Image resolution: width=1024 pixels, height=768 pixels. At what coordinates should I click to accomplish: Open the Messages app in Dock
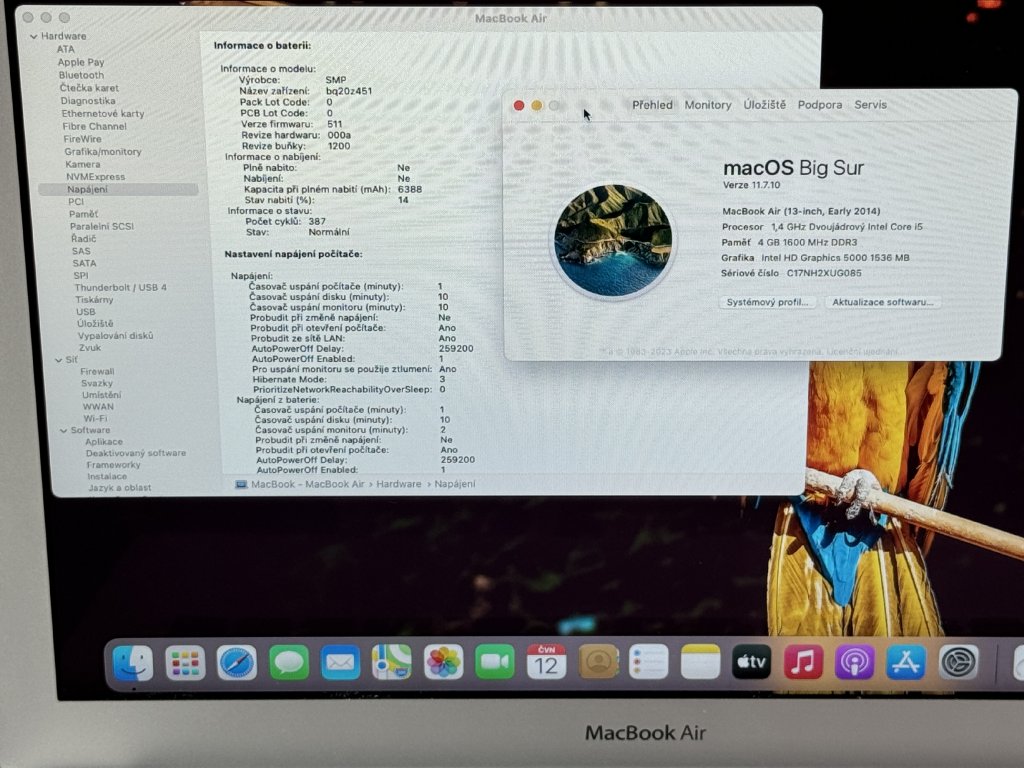[x=289, y=663]
